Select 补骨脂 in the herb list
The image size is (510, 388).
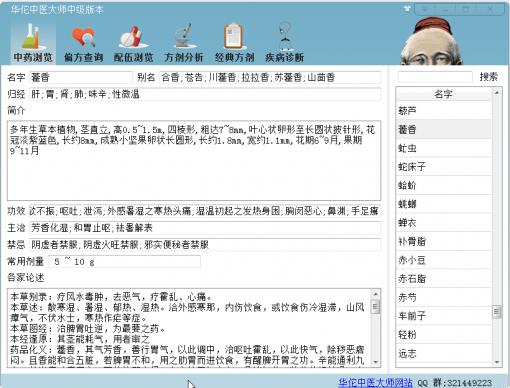click(x=444, y=241)
